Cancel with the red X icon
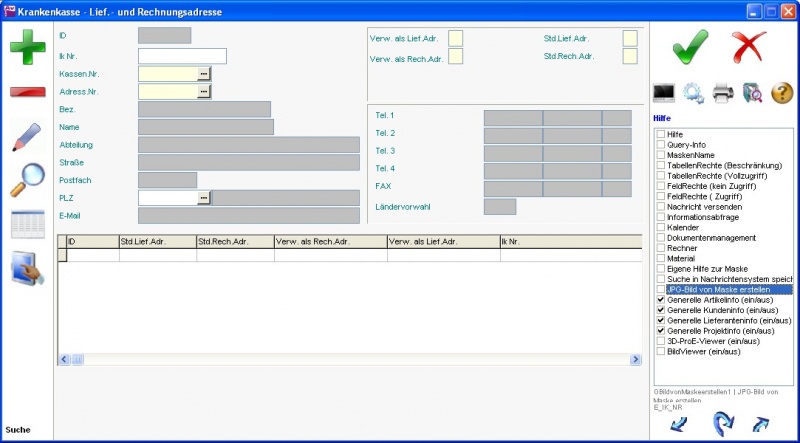This screenshot has height=443, width=800. 748,45
